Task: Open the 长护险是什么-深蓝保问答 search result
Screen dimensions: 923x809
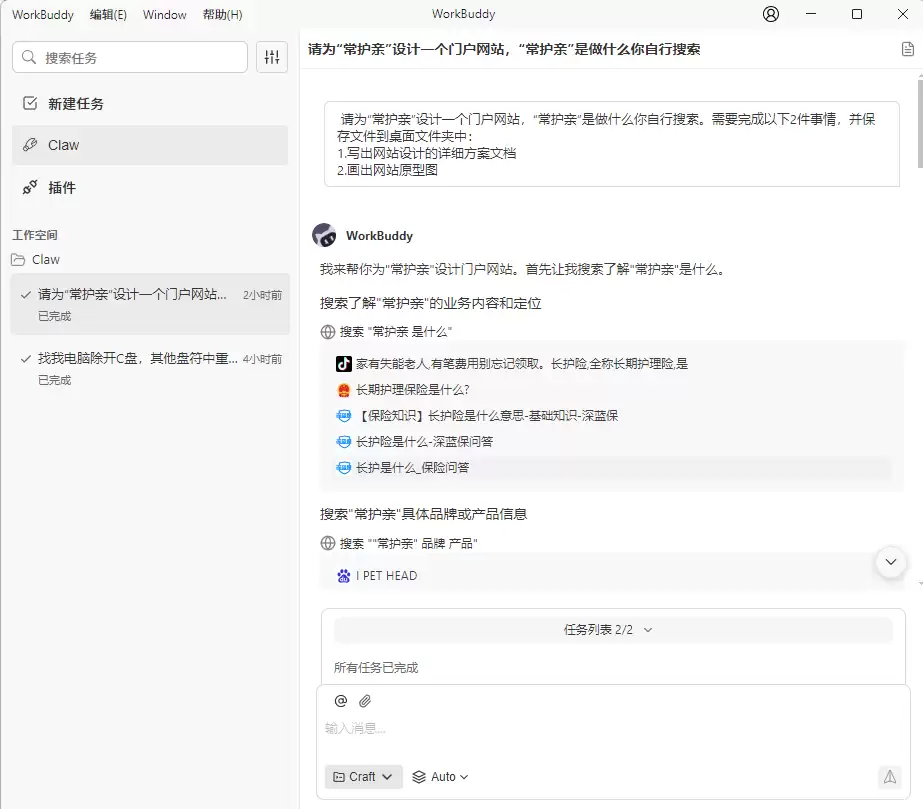Action: 424,441
